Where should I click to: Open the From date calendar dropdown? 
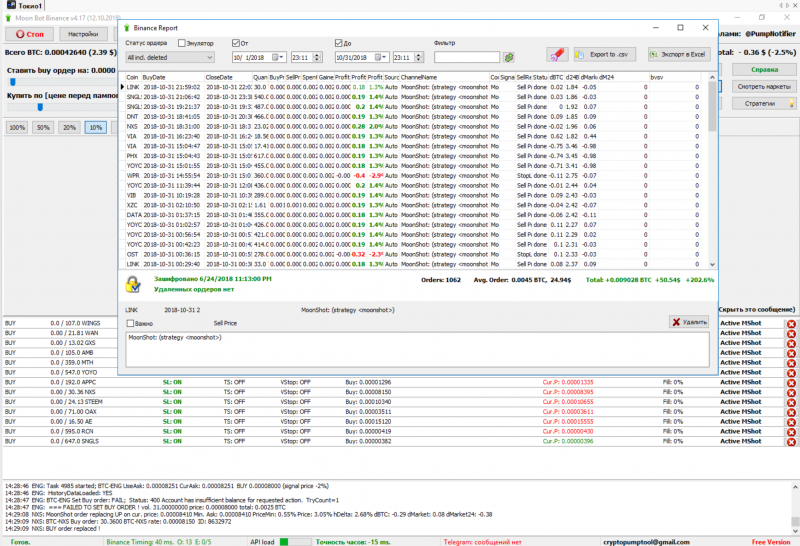tap(278, 58)
